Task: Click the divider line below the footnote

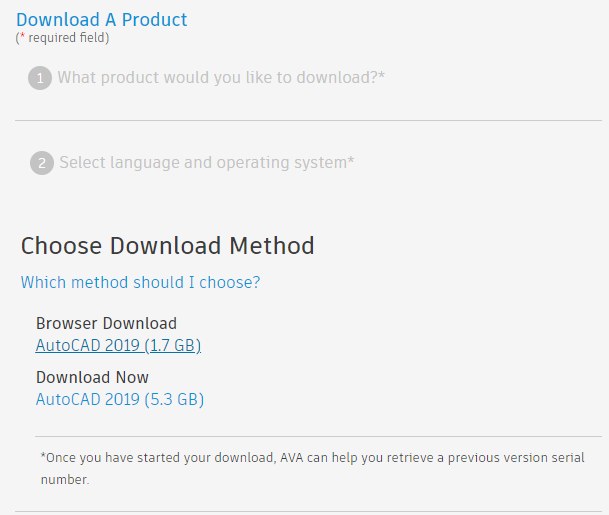Action: coord(308,512)
